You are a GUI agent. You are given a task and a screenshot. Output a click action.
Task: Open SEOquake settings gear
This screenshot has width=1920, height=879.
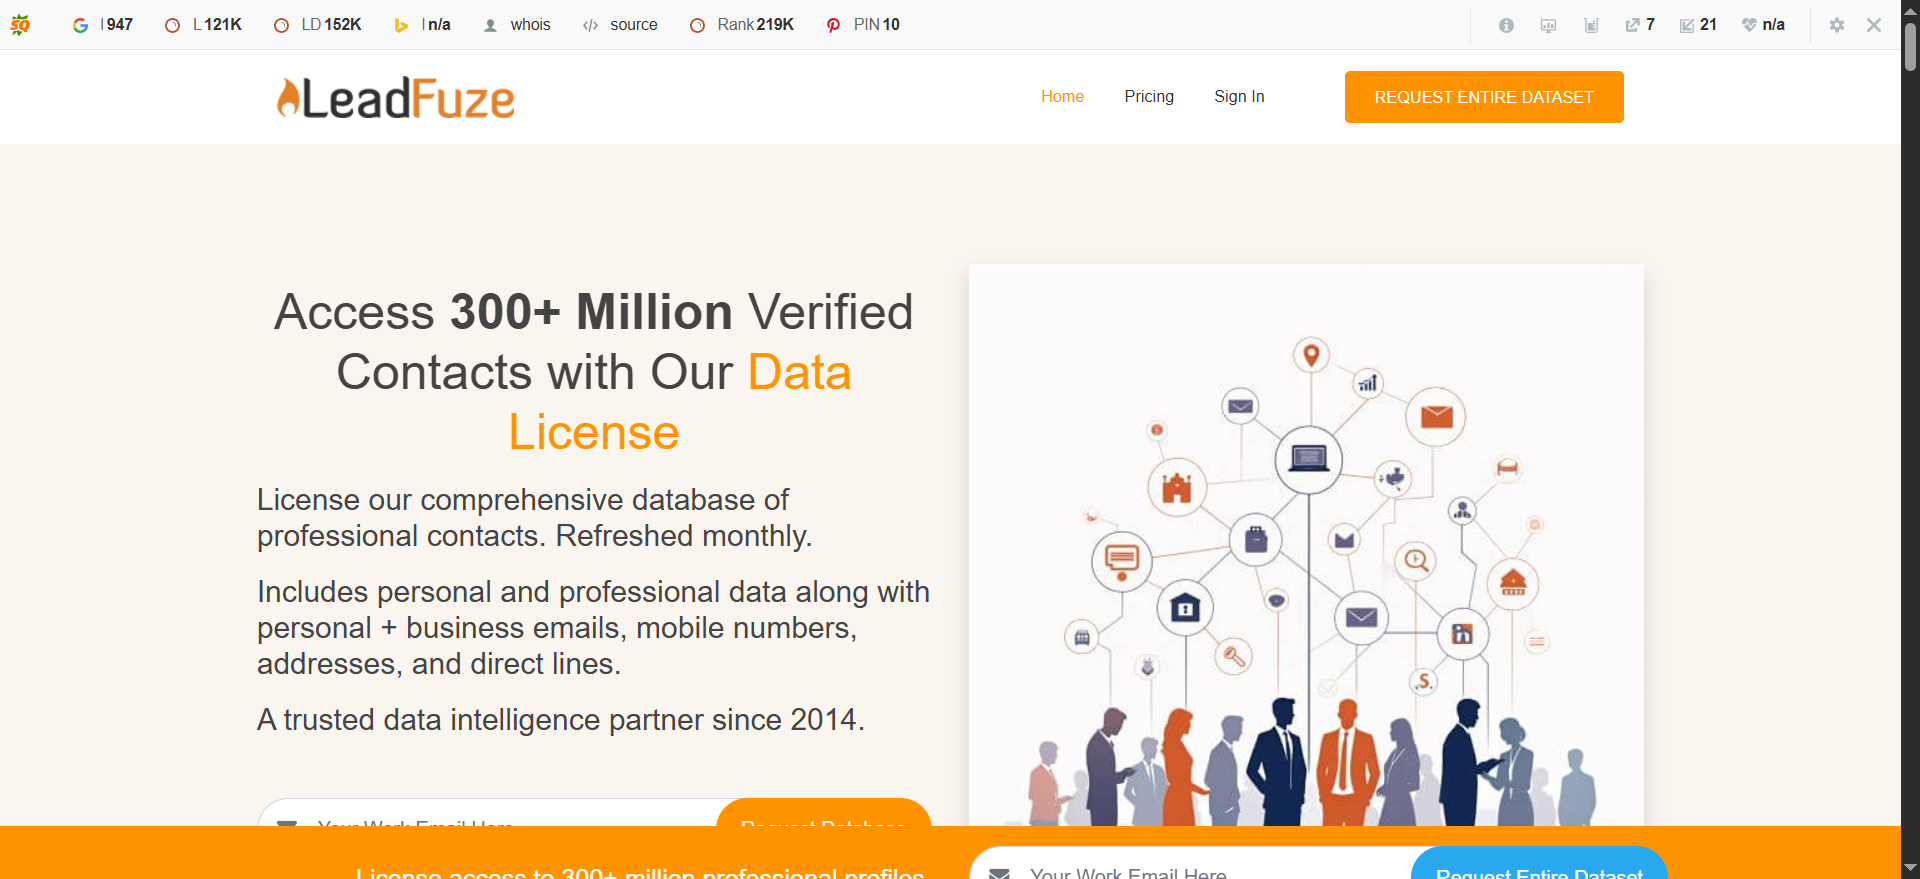click(1837, 25)
